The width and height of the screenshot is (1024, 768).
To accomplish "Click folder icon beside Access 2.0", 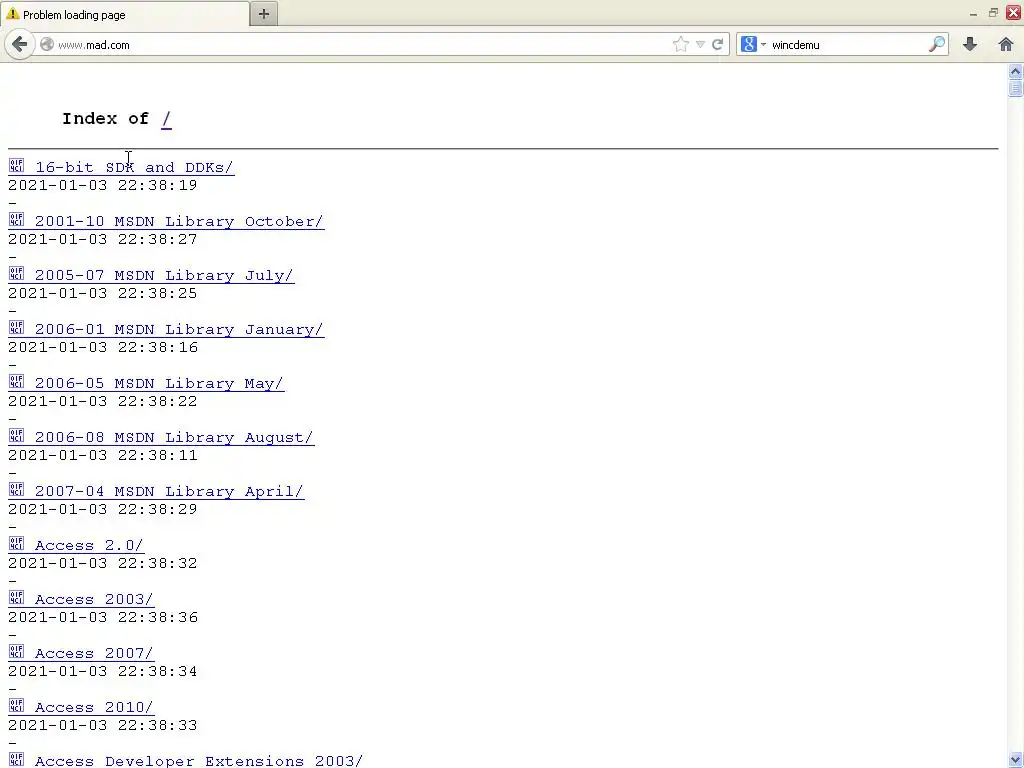I will 16,543.
